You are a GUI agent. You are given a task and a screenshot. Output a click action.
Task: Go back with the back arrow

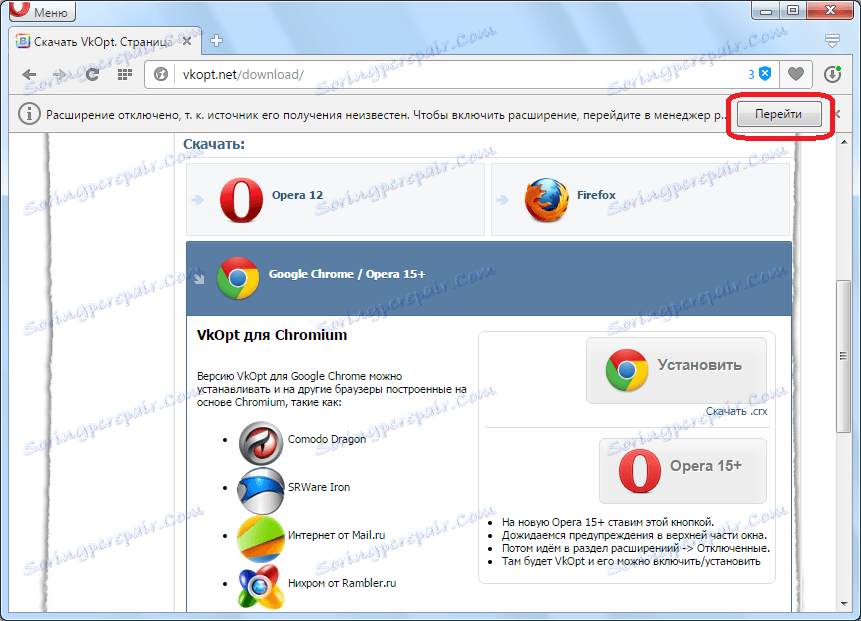pos(29,74)
